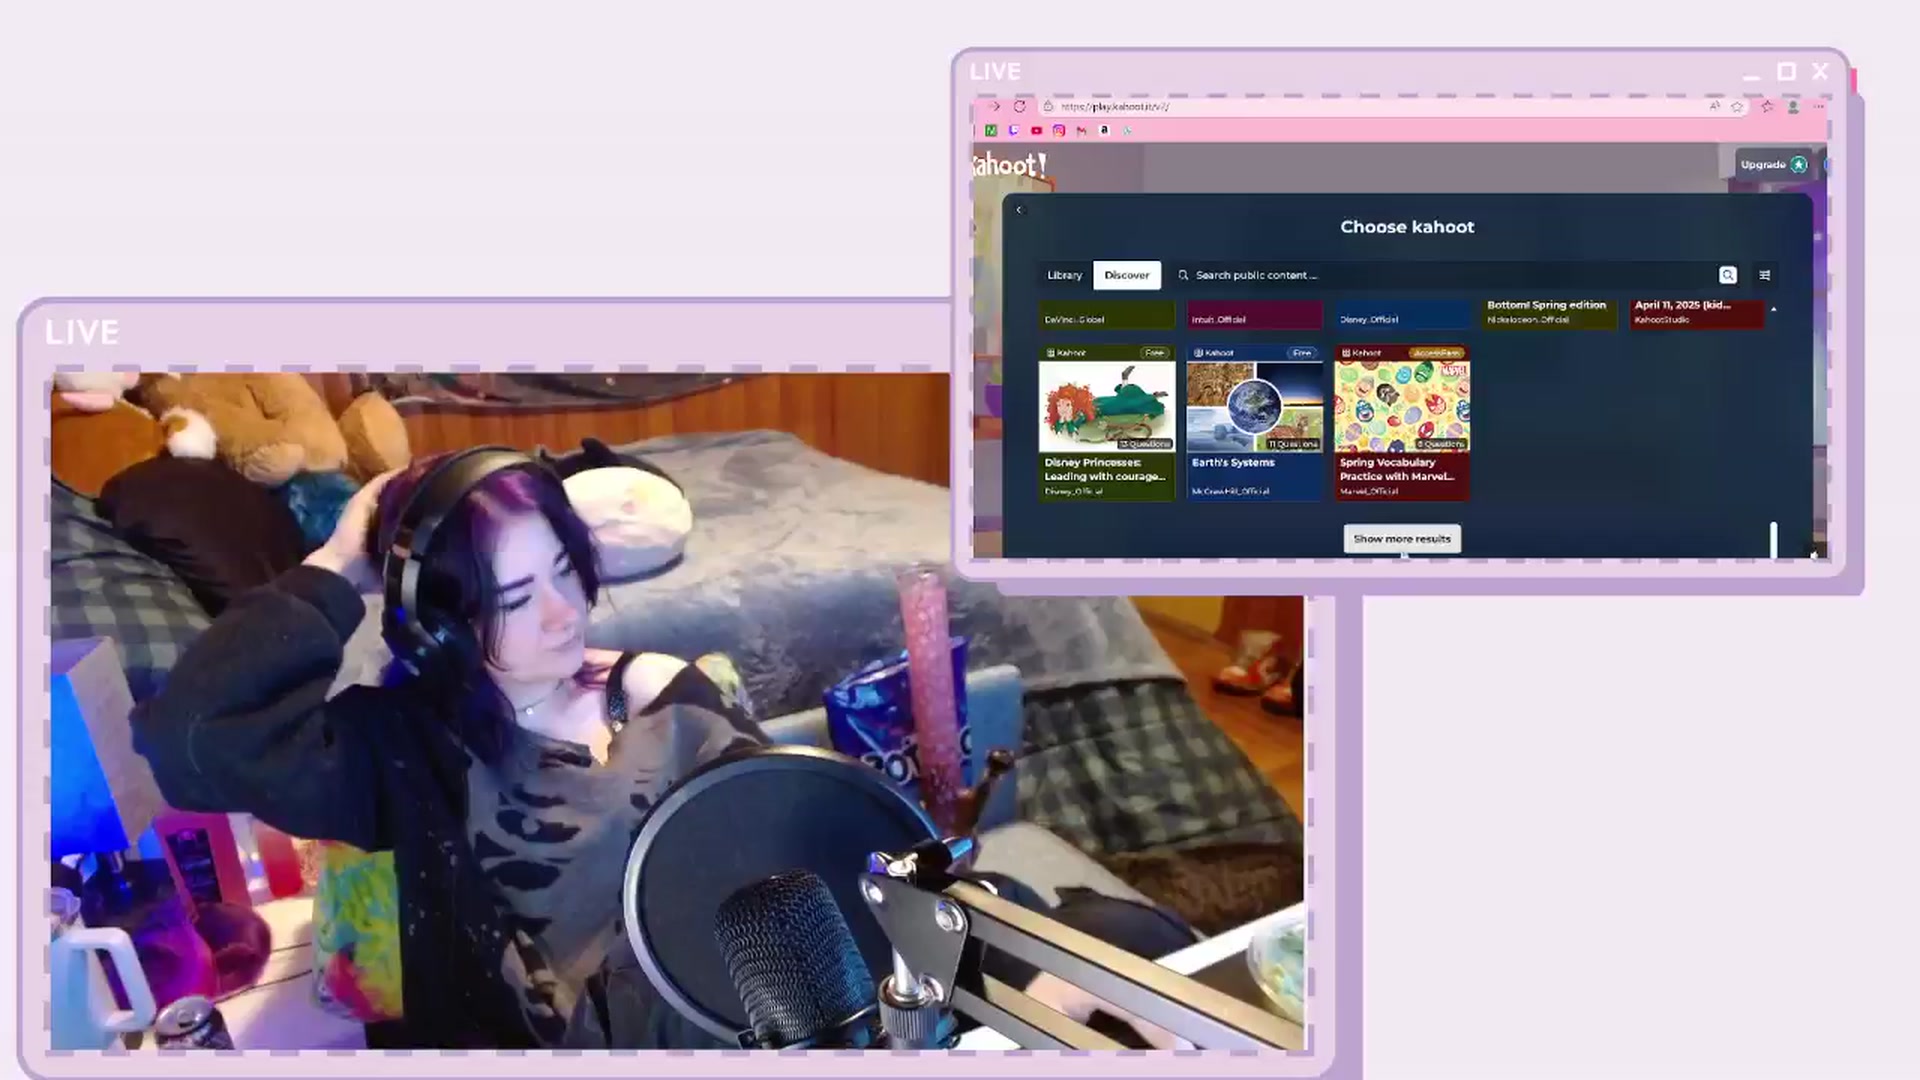Viewport: 1920px width, 1080px height.
Task: Click the Disney_Official partial card
Action: click(1402, 315)
